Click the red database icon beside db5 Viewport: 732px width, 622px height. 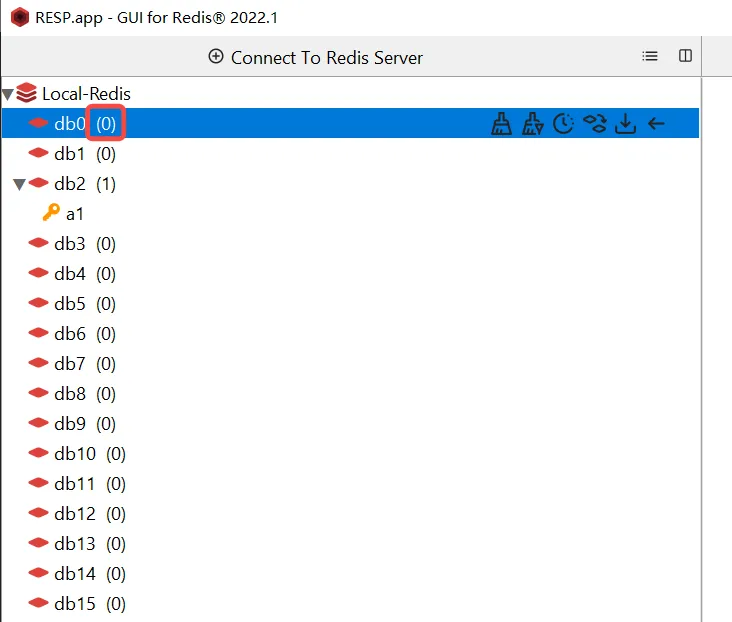pyautogui.click(x=38, y=303)
